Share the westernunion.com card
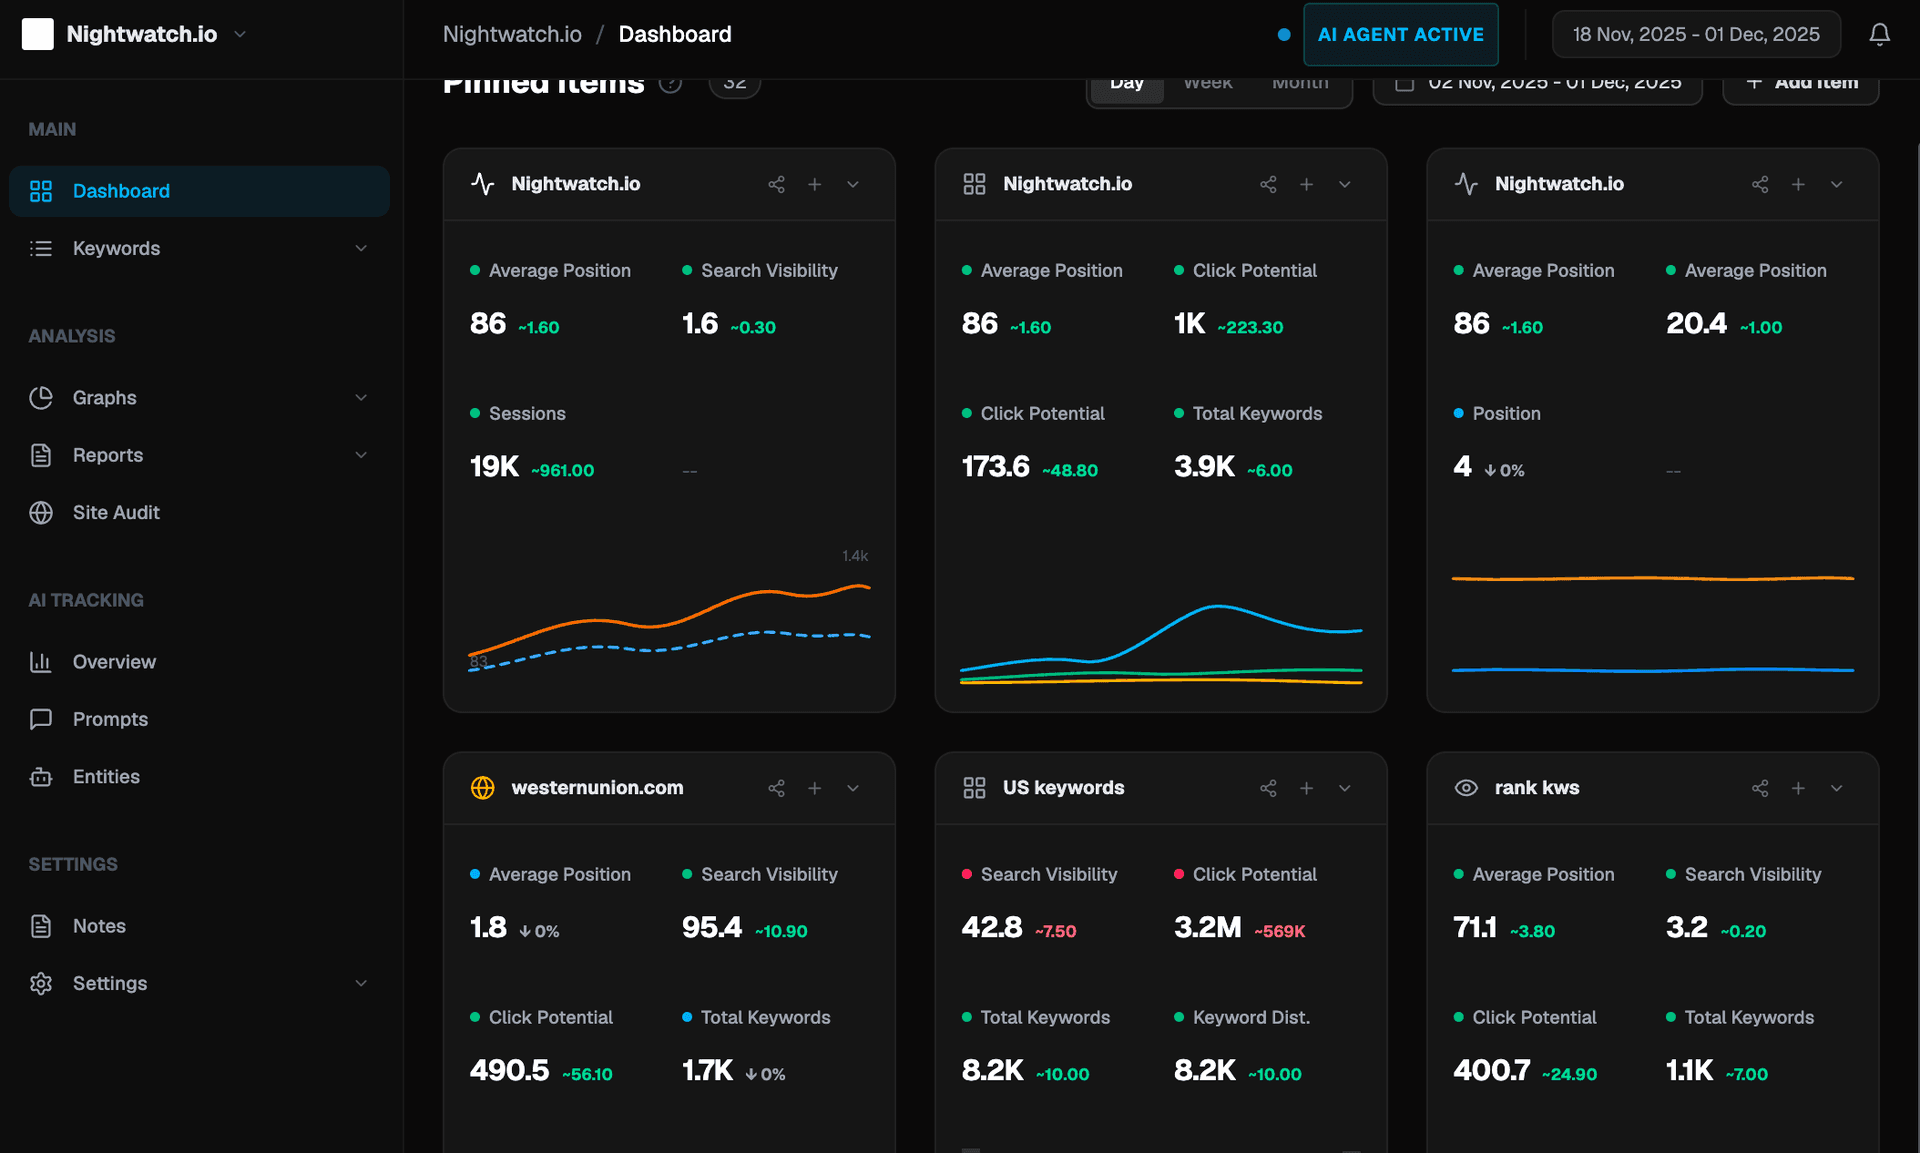1920x1153 pixels. pyautogui.click(x=776, y=788)
